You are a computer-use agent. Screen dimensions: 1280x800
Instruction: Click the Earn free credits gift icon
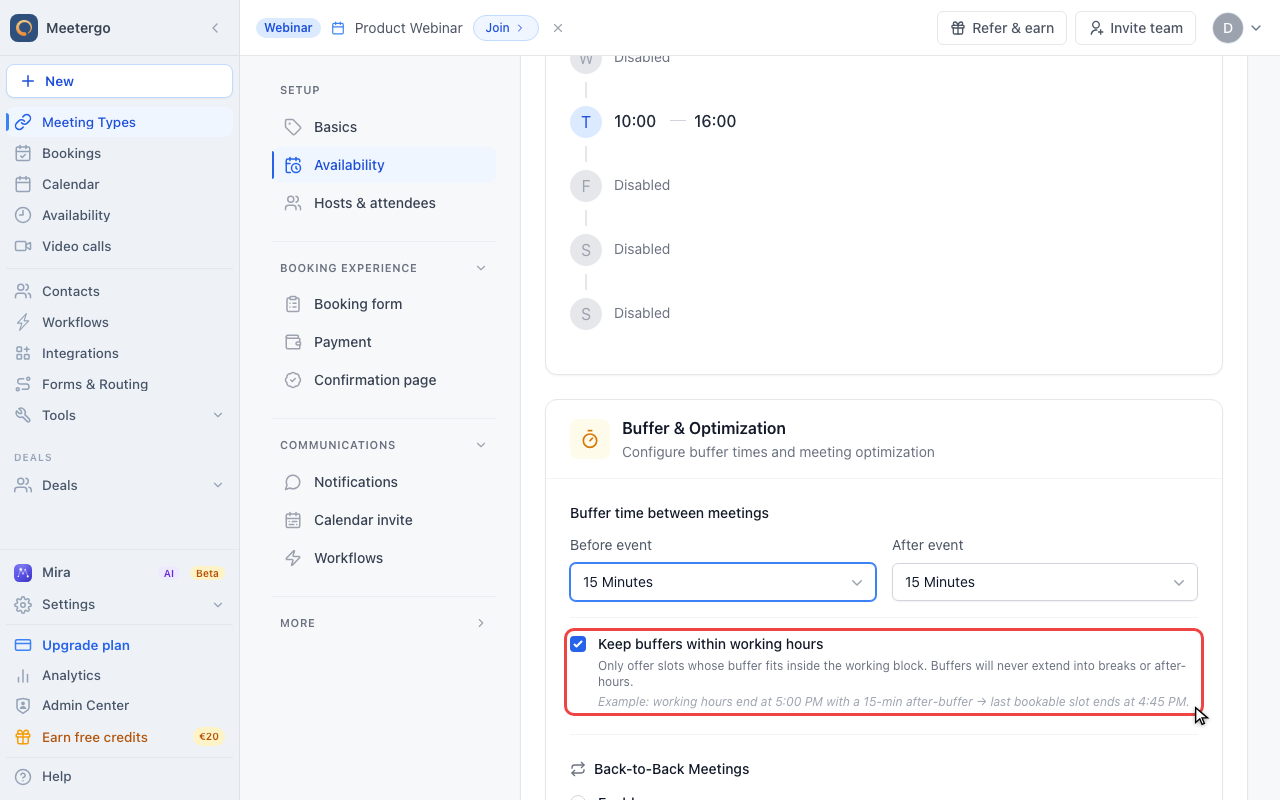23,737
